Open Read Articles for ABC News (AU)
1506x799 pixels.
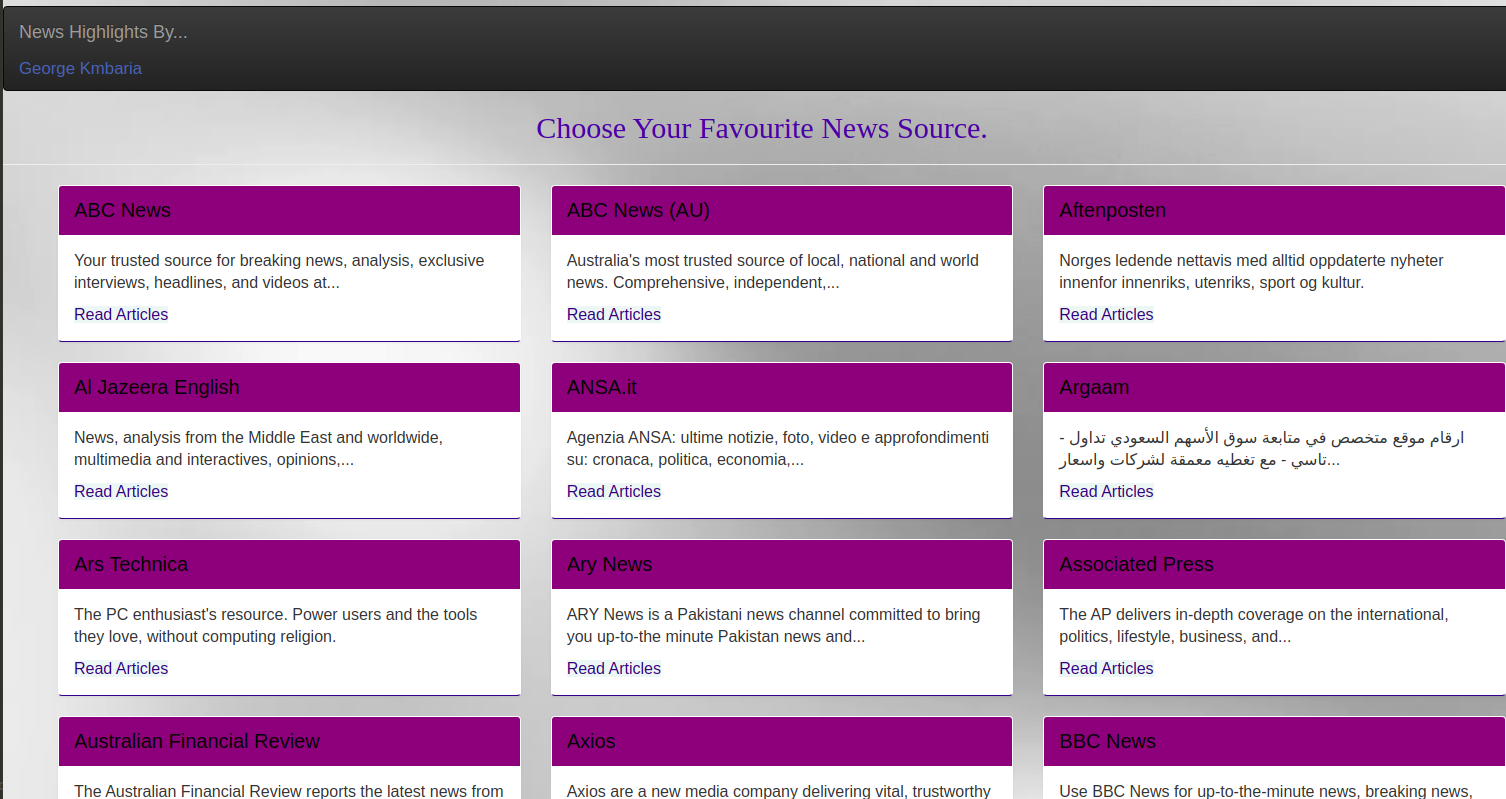(x=614, y=314)
